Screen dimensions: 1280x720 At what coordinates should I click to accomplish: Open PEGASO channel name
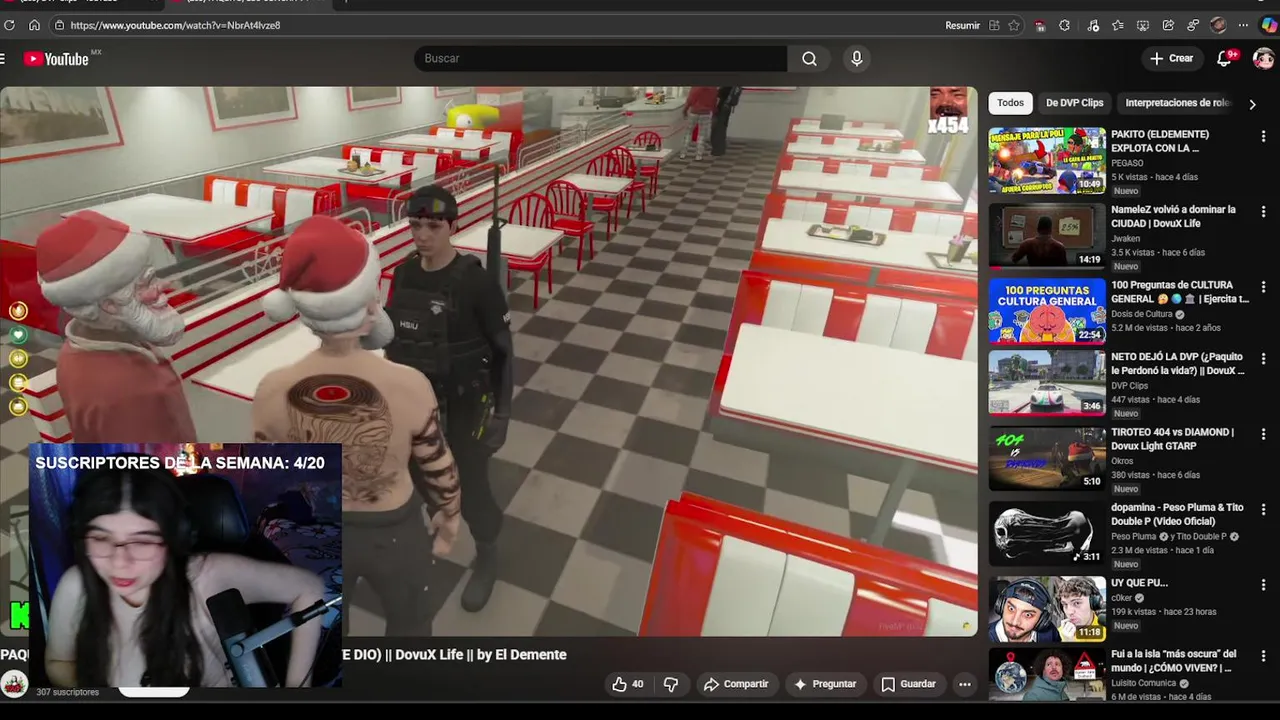click(1127, 163)
